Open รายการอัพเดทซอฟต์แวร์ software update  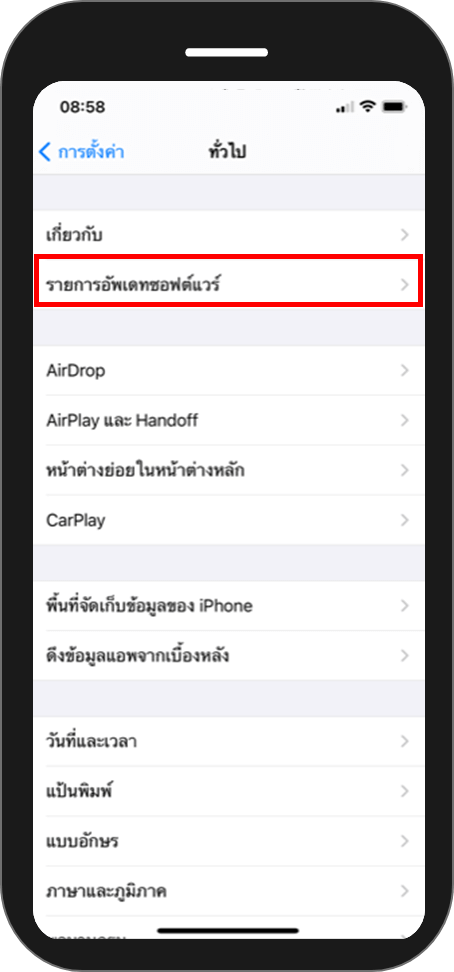(229, 285)
